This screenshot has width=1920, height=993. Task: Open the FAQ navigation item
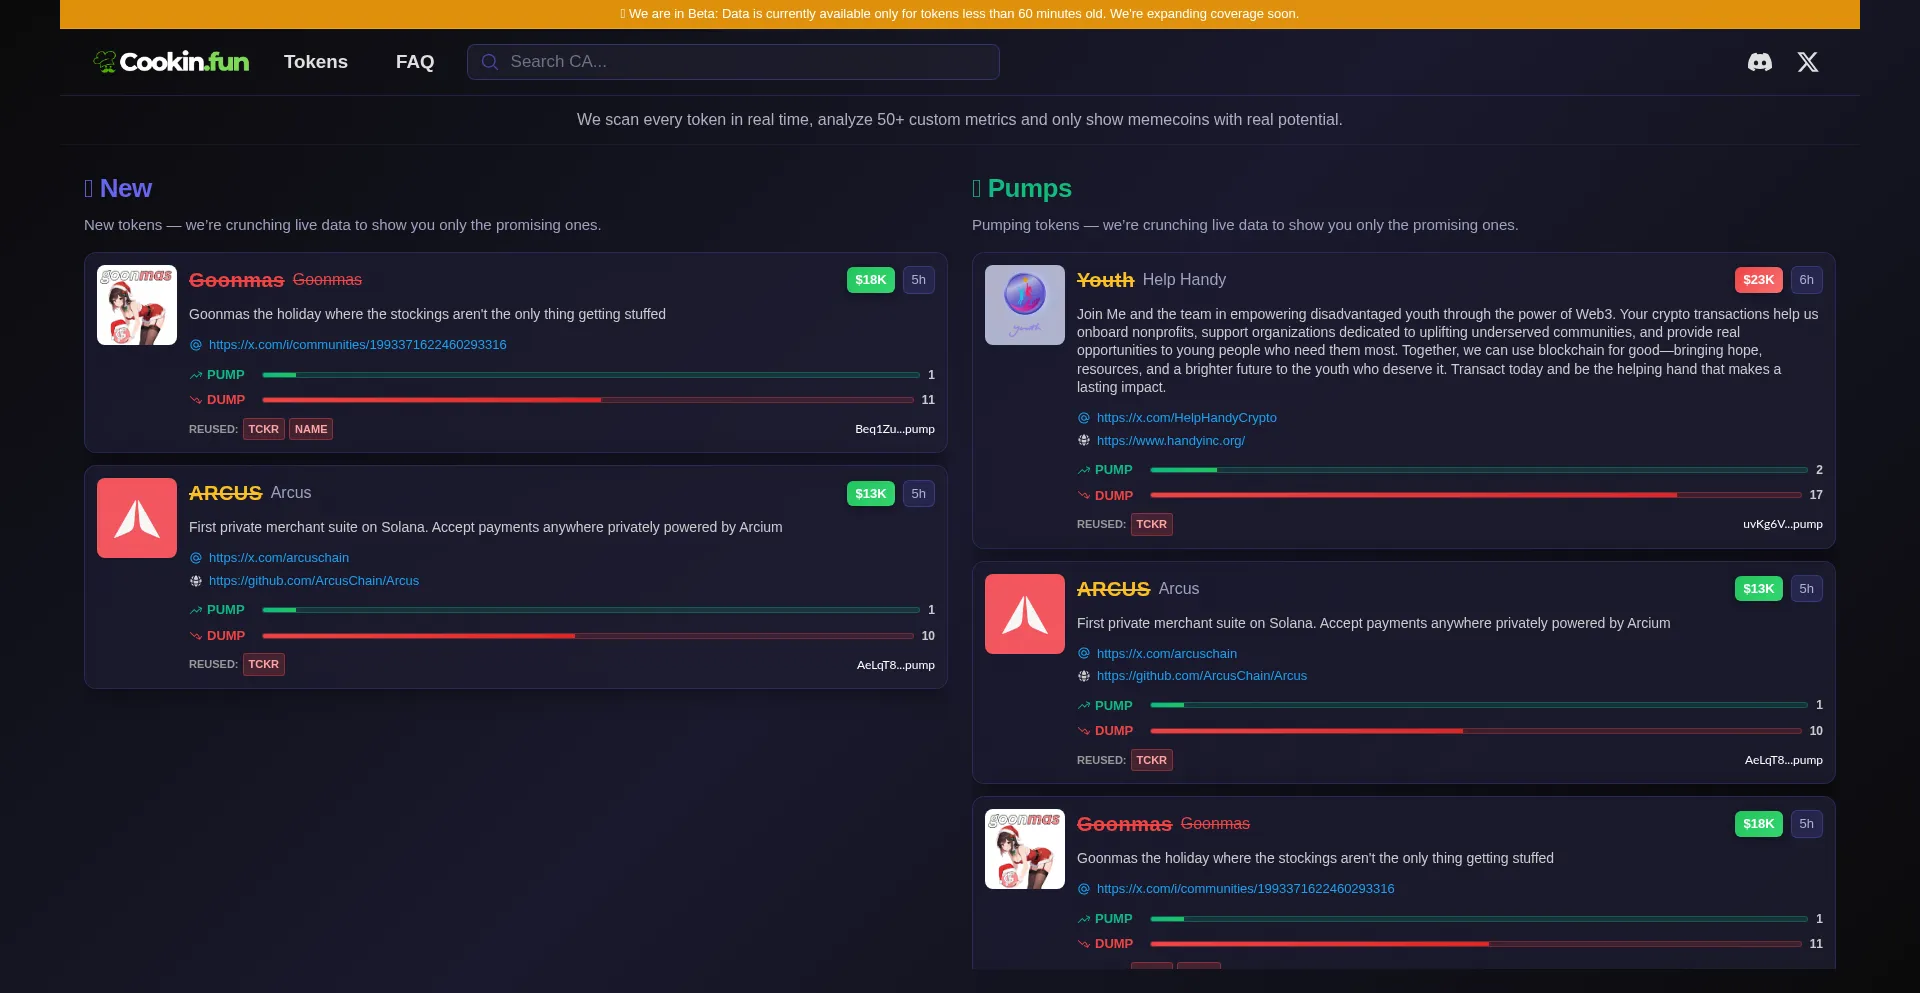point(414,62)
